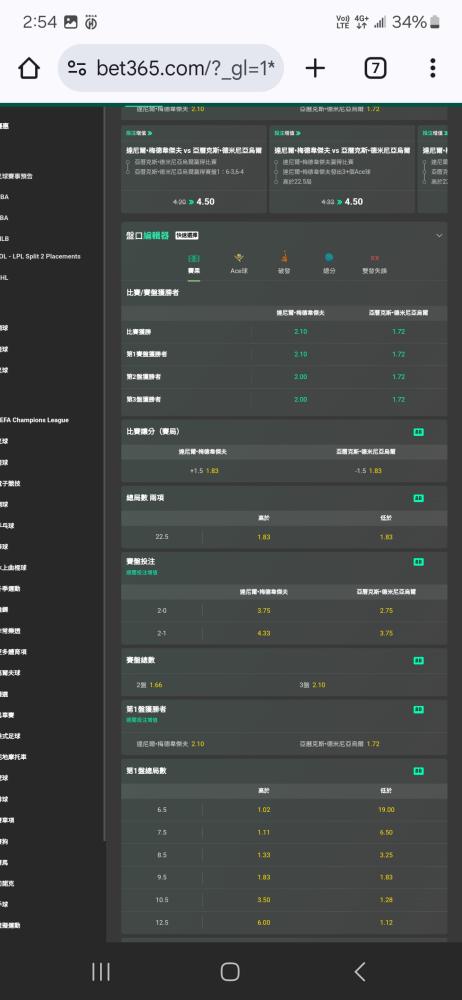The width and height of the screenshot is (462, 1000).
Task: Click the bet builder badge on set betting
Action: tap(419, 562)
